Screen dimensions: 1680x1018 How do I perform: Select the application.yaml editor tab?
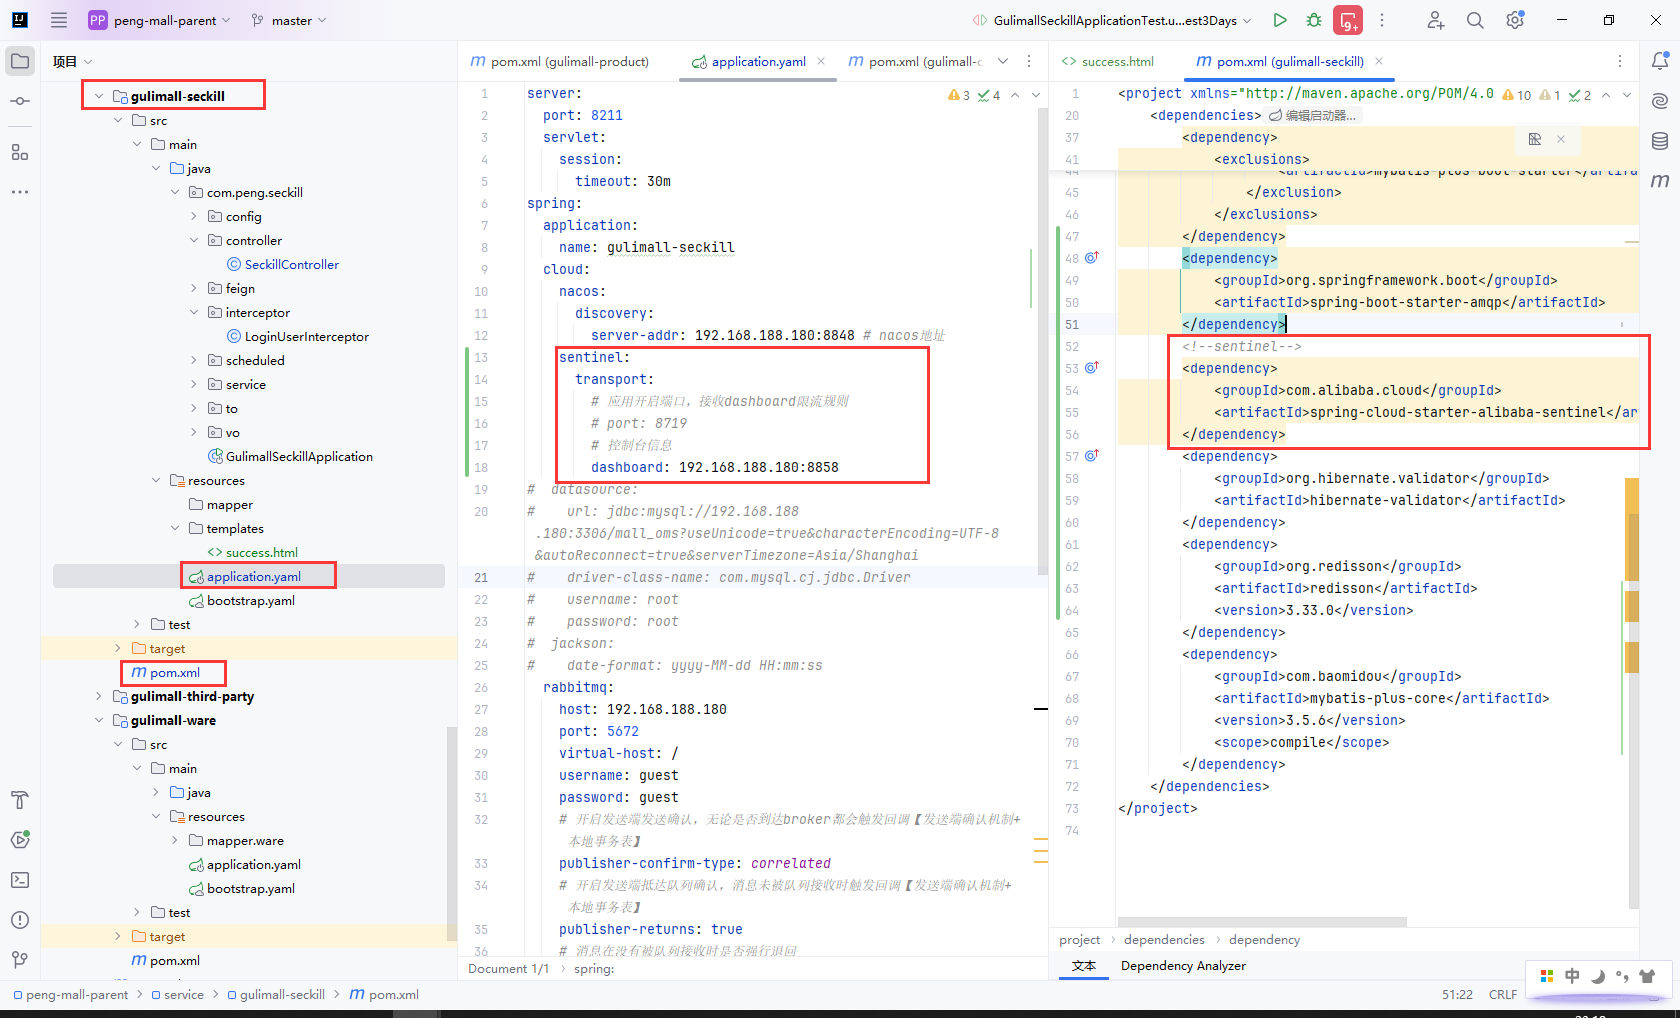(758, 61)
